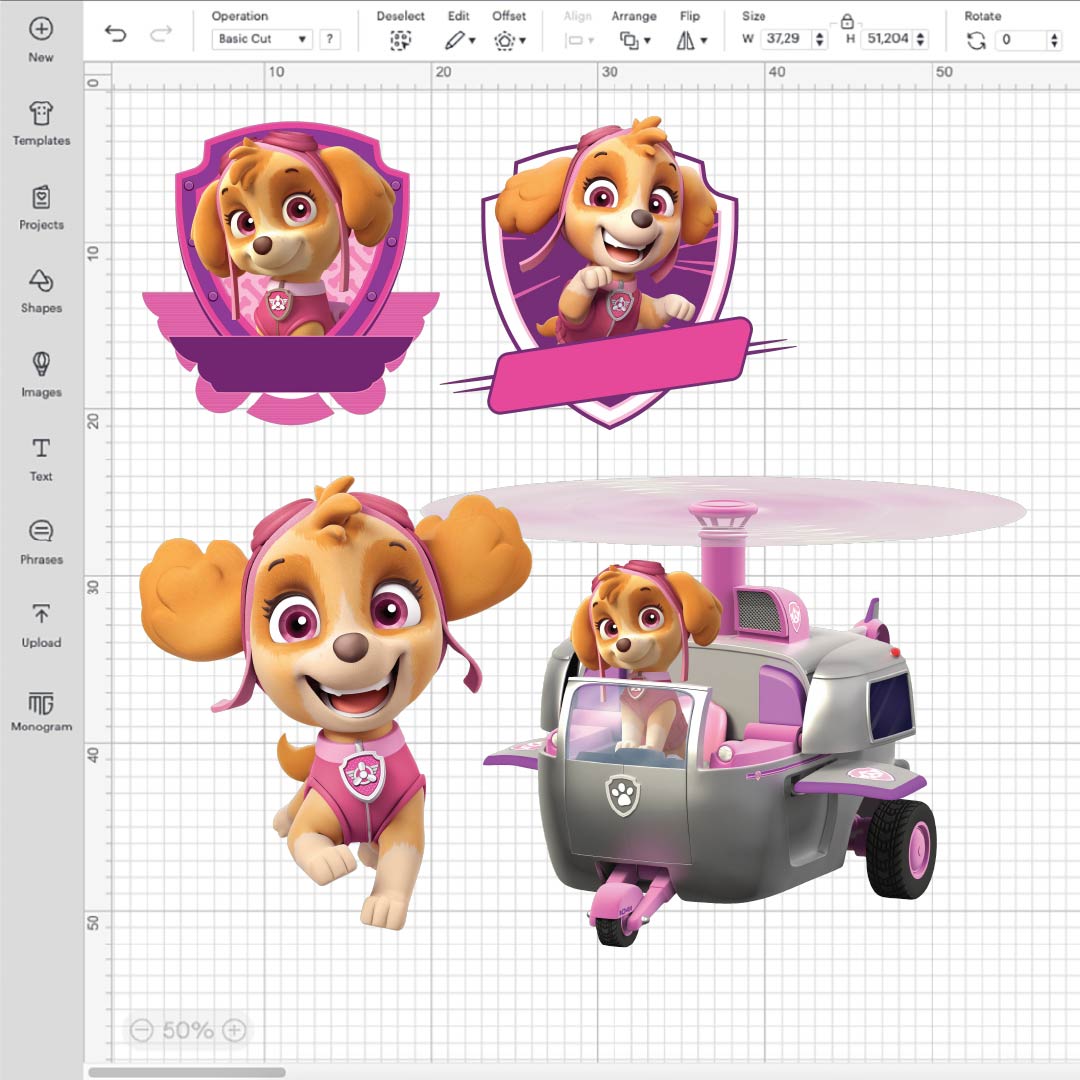Viewport: 1080px width, 1080px height.
Task: Open the Arrange dropdown
Action: pos(635,41)
